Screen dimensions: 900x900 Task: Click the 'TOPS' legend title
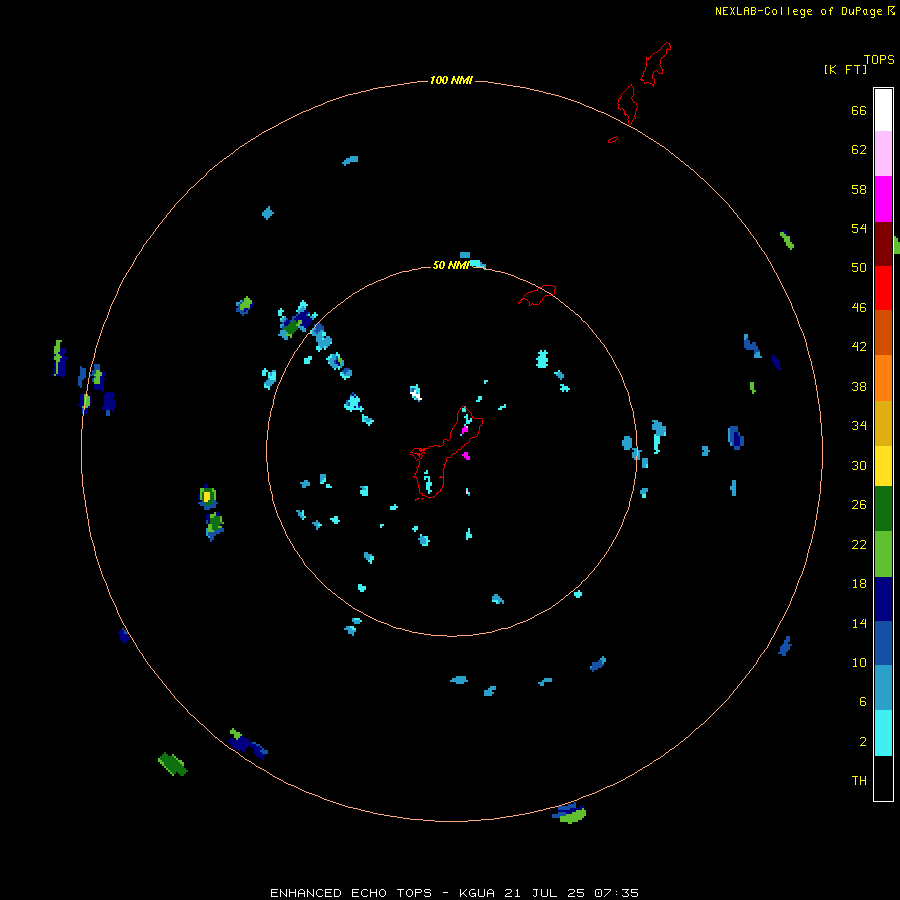click(879, 59)
